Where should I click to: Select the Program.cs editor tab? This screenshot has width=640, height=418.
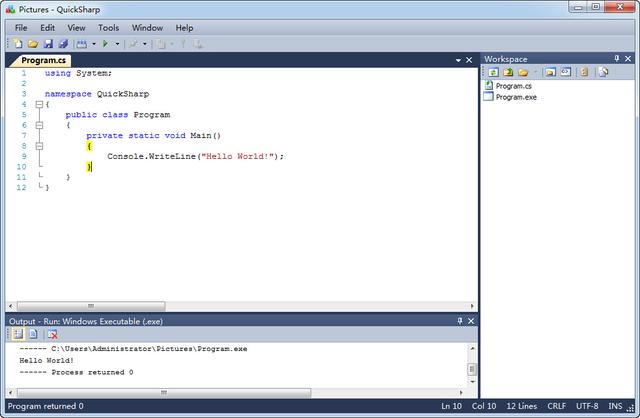(43, 60)
